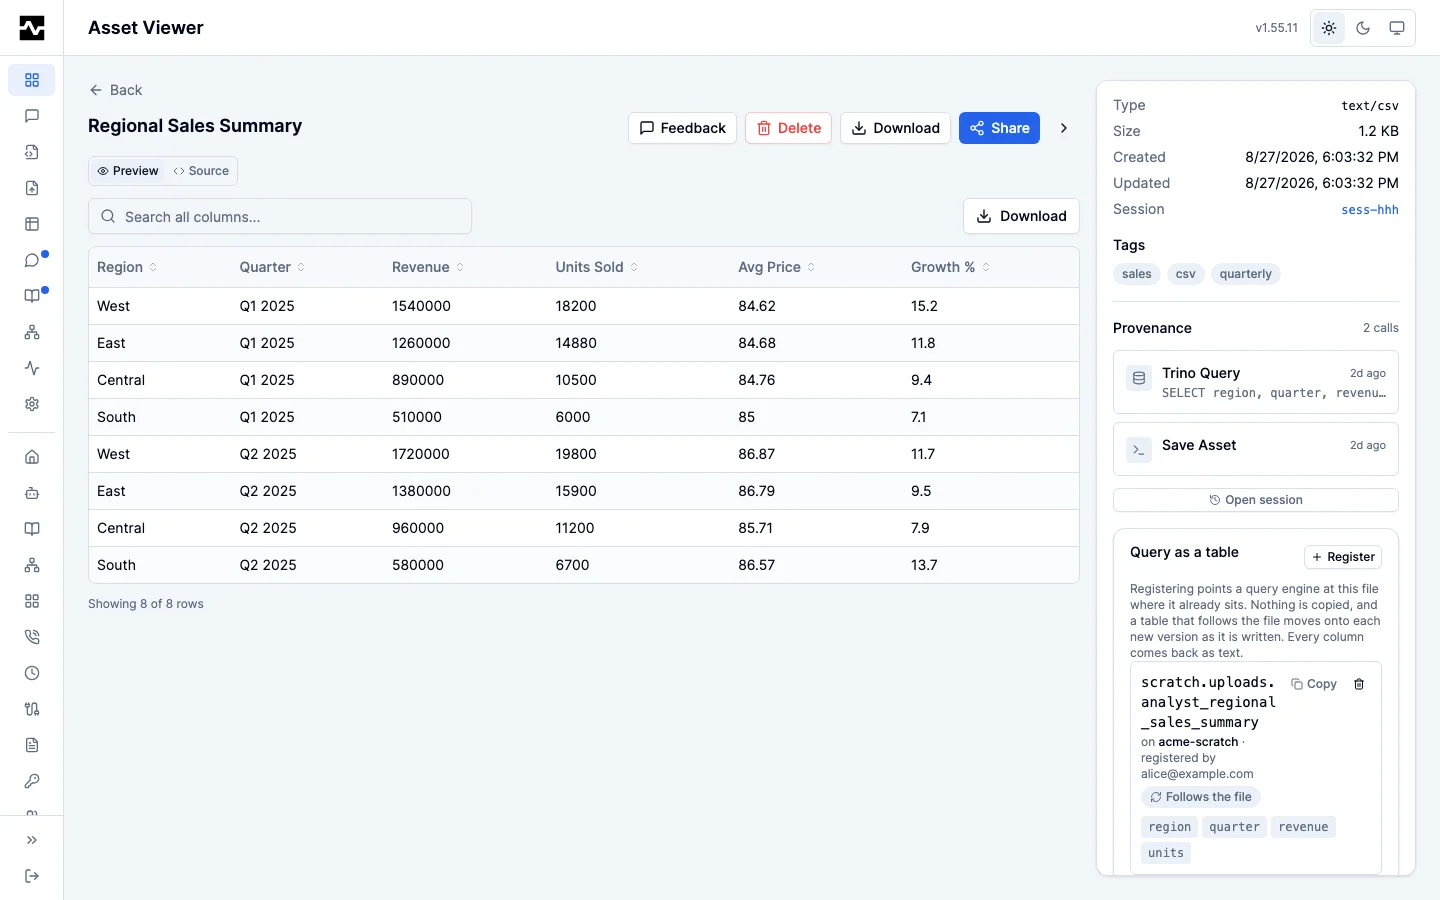Click the revenue column chip

(x=1304, y=827)
